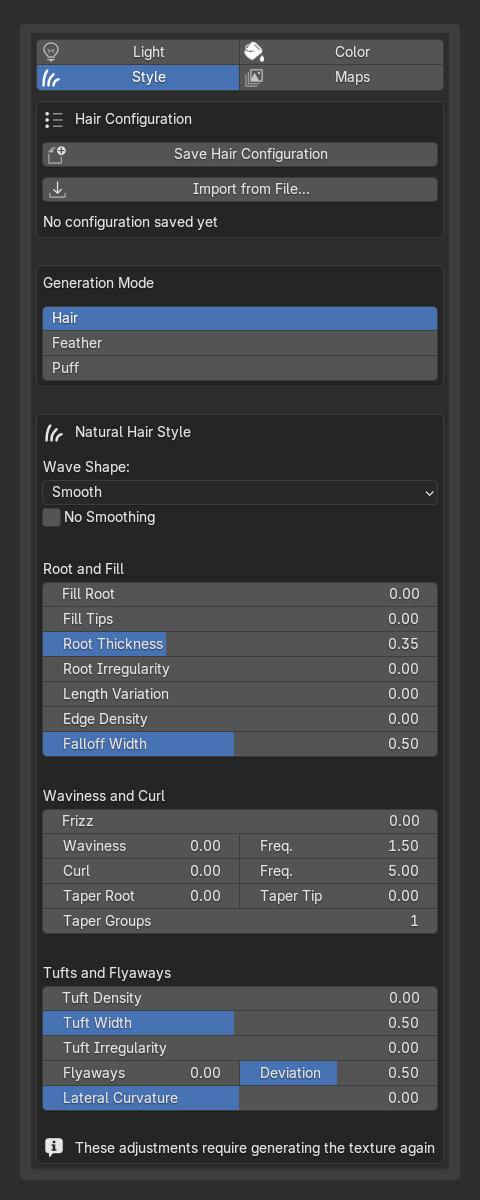Click the import arrow icon on Import from File
The height and width of the screenshot is (1200, 480).
[56, 189]
